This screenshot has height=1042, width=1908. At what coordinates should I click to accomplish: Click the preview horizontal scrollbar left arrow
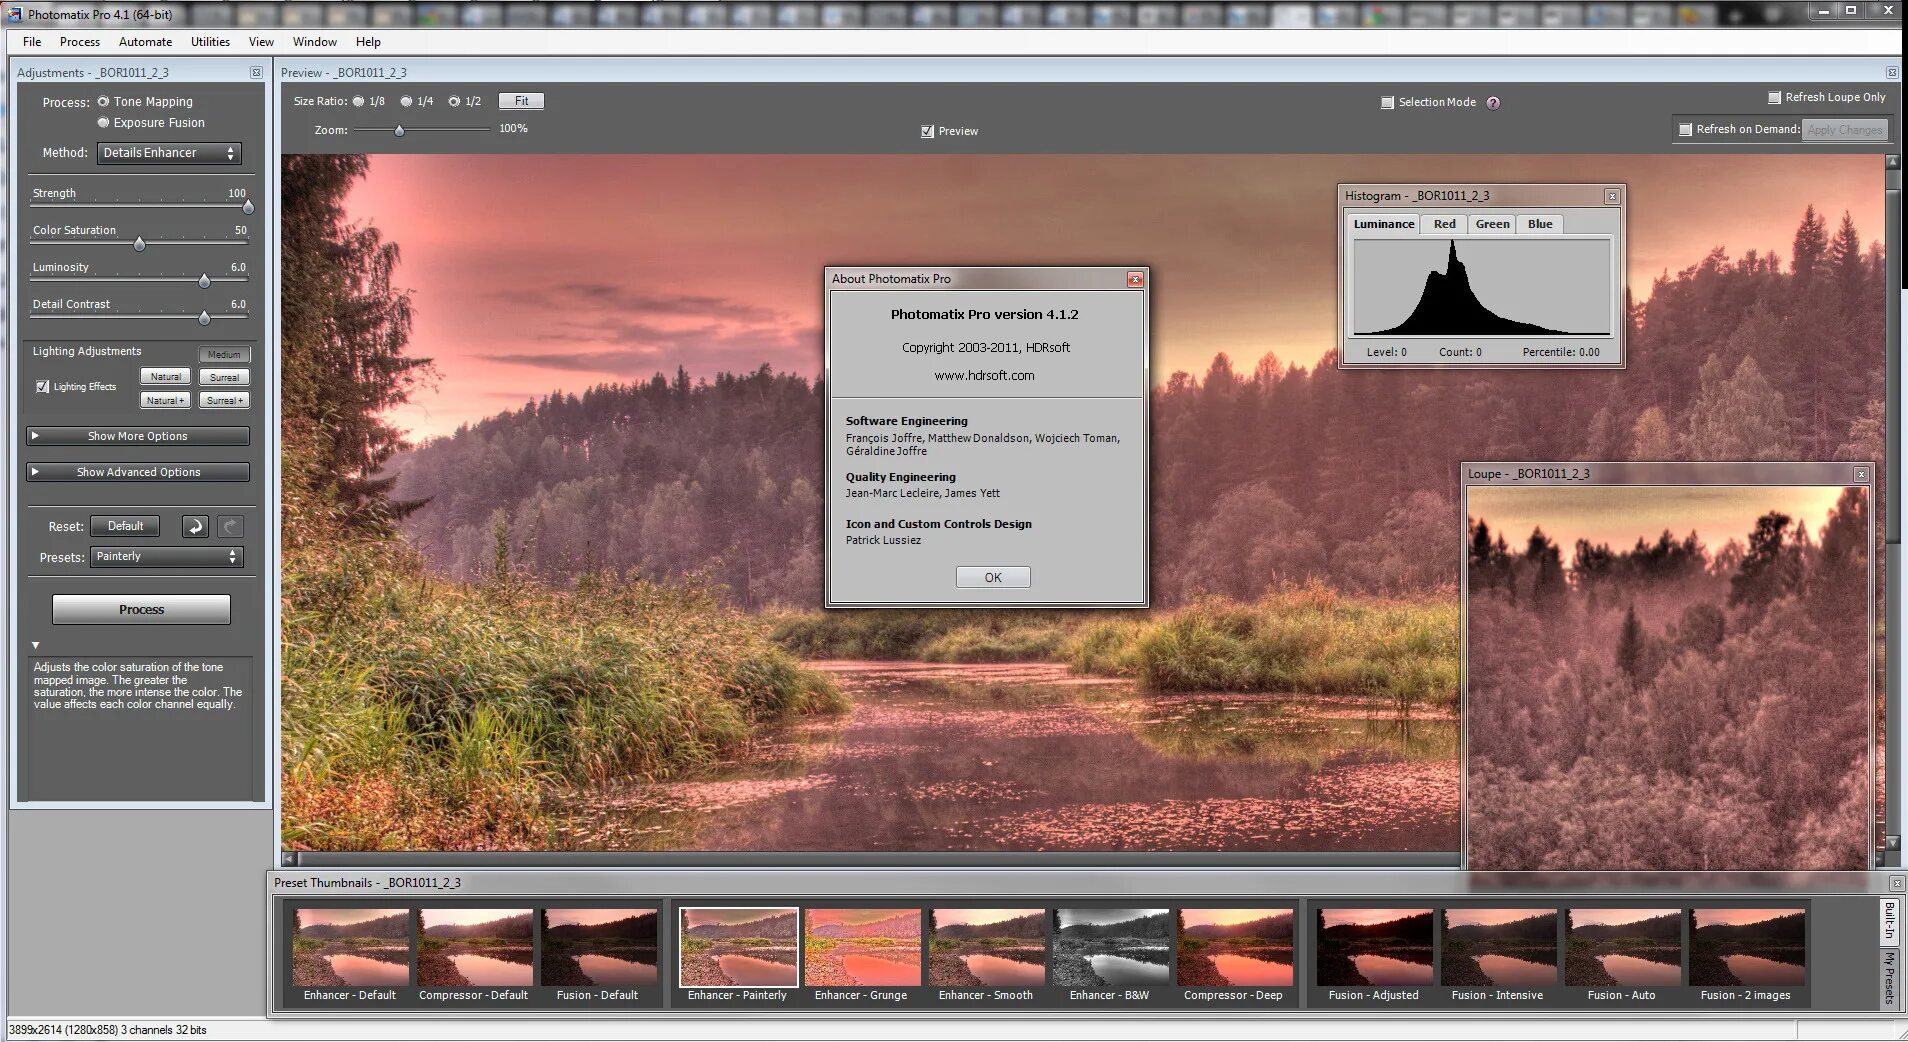[289, 859]
